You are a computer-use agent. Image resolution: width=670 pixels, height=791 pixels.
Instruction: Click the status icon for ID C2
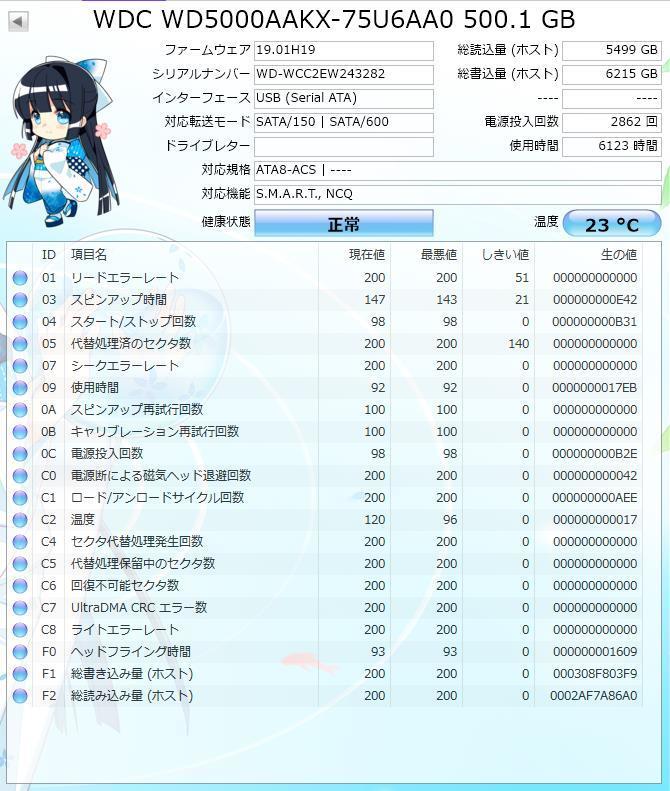[20, 520]
